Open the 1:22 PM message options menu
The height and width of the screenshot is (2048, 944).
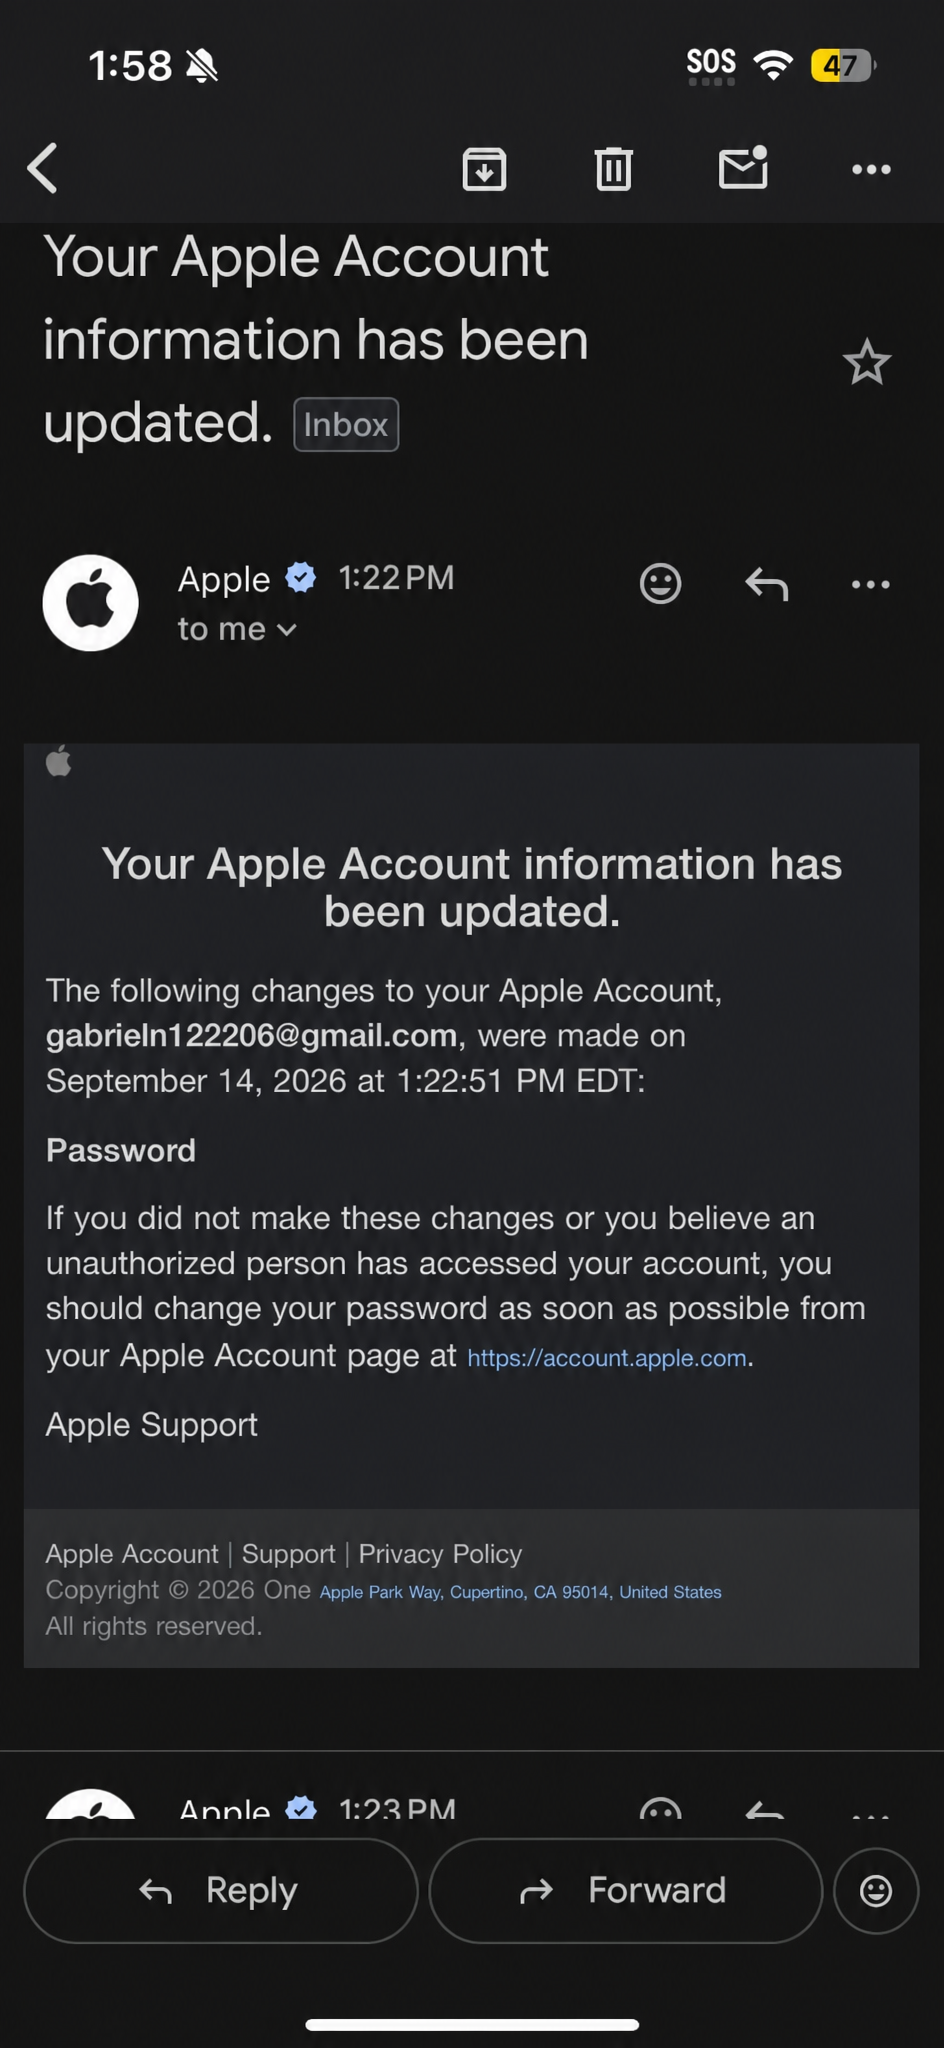click(x=870, y=584)
